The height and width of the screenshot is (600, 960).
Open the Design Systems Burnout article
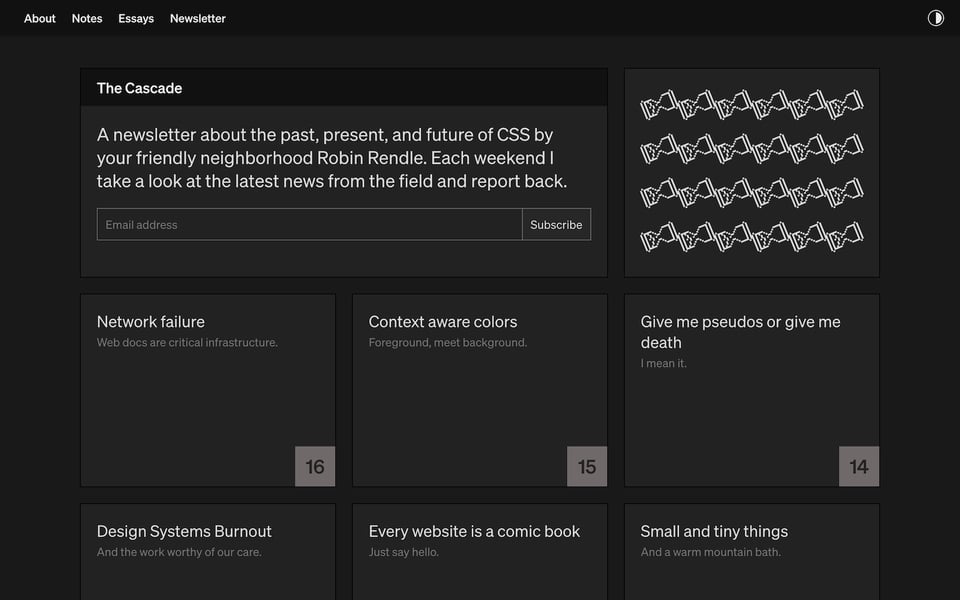click(x=184, y=532)
